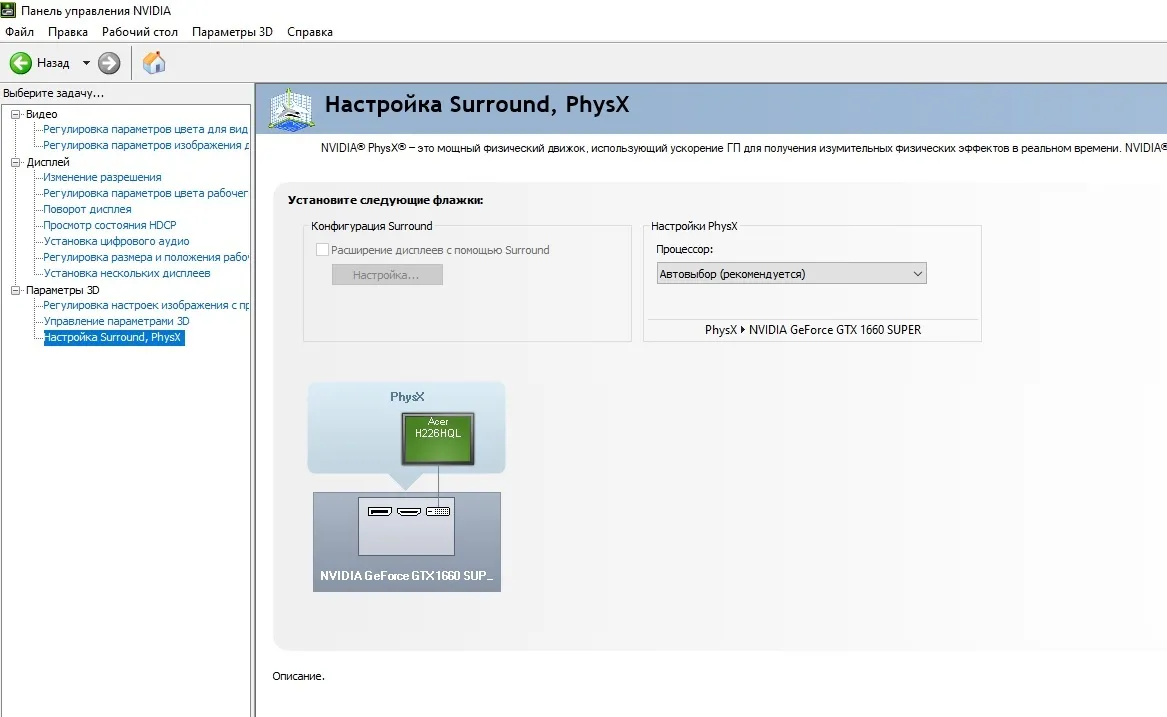Image resolution: width=1167 pixels, height=717 pixels.
Task: Click the PhysX label in diagram
Action: (407, 397)
